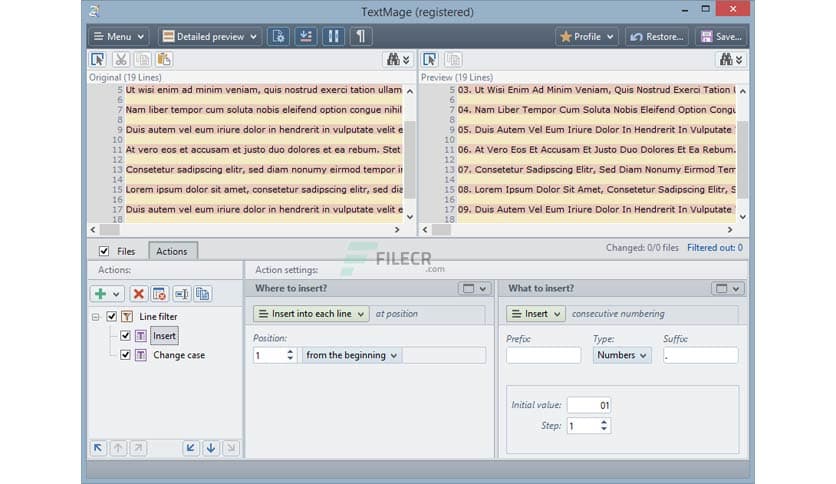Switch to the Actions tab
Viewport: 836px width, 484px height.
point(172,251)
